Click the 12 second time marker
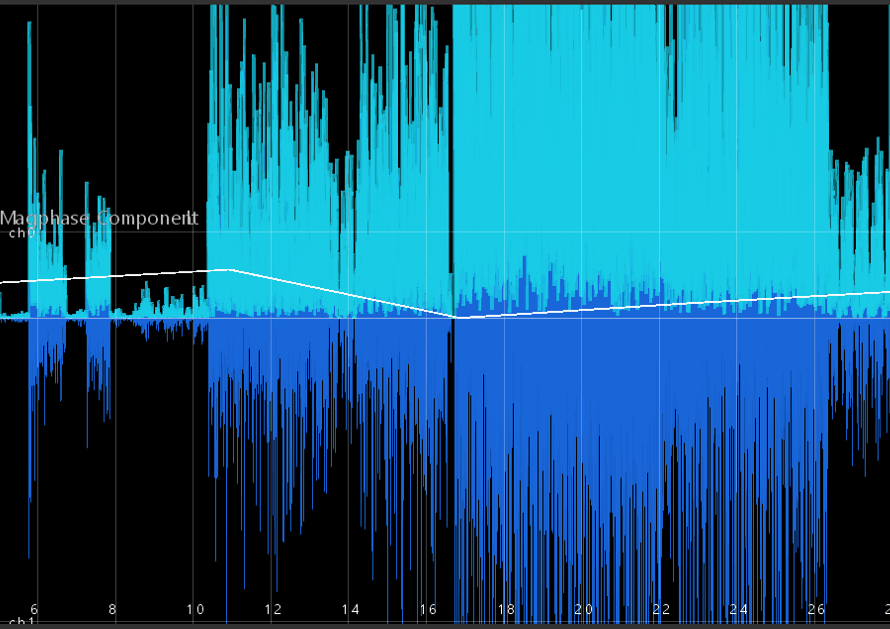This screenshot has height=629, width=890. [273, 609]
